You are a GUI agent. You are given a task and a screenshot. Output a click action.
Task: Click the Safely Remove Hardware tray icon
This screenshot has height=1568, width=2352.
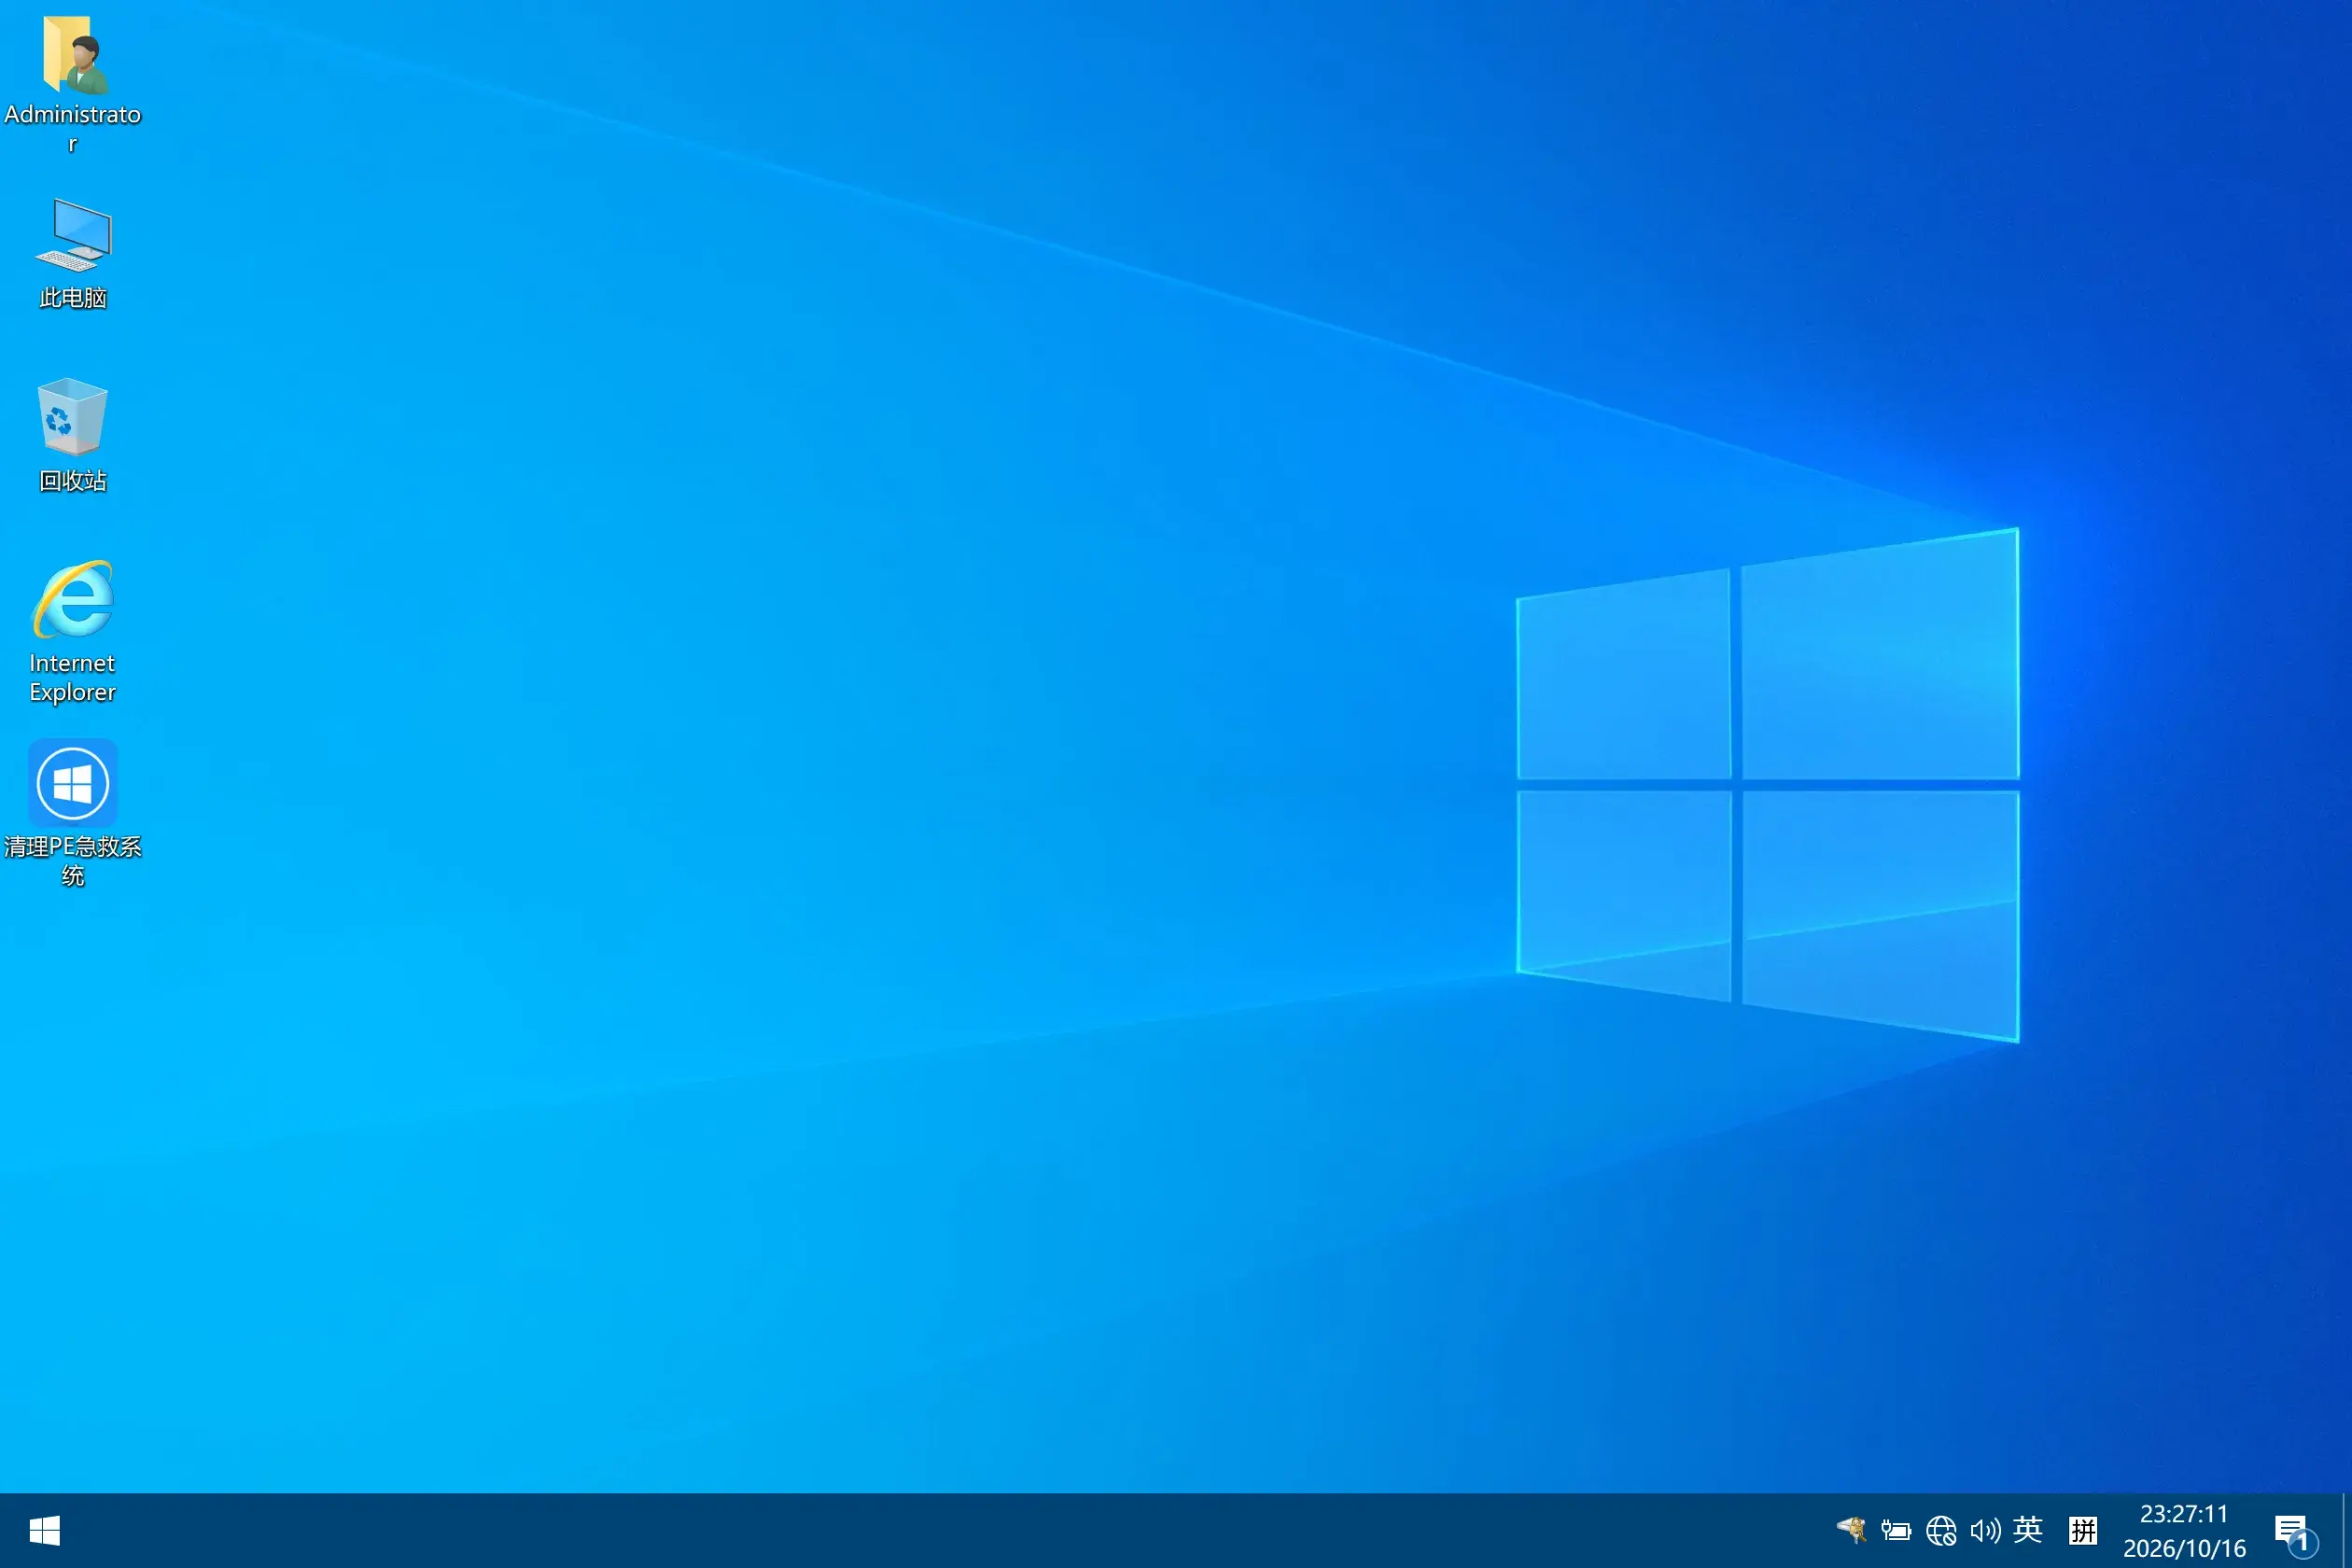1852,1530
